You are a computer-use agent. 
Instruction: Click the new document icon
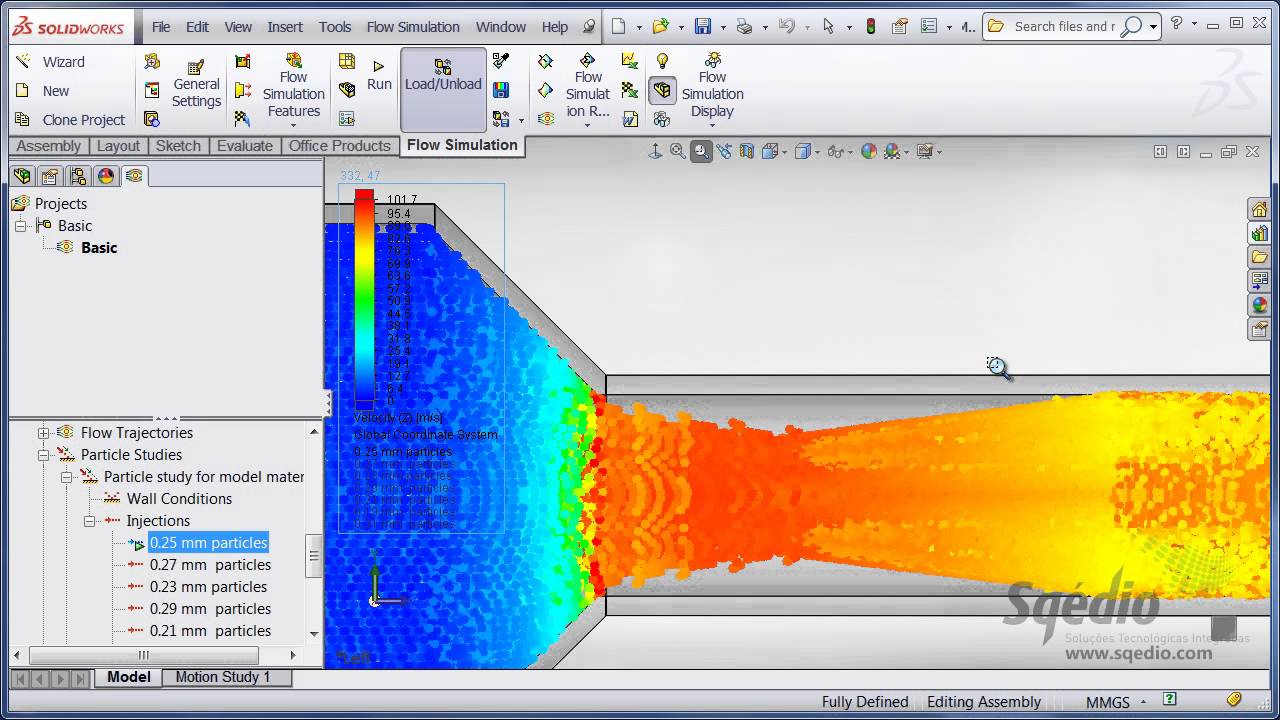[619, 27]
